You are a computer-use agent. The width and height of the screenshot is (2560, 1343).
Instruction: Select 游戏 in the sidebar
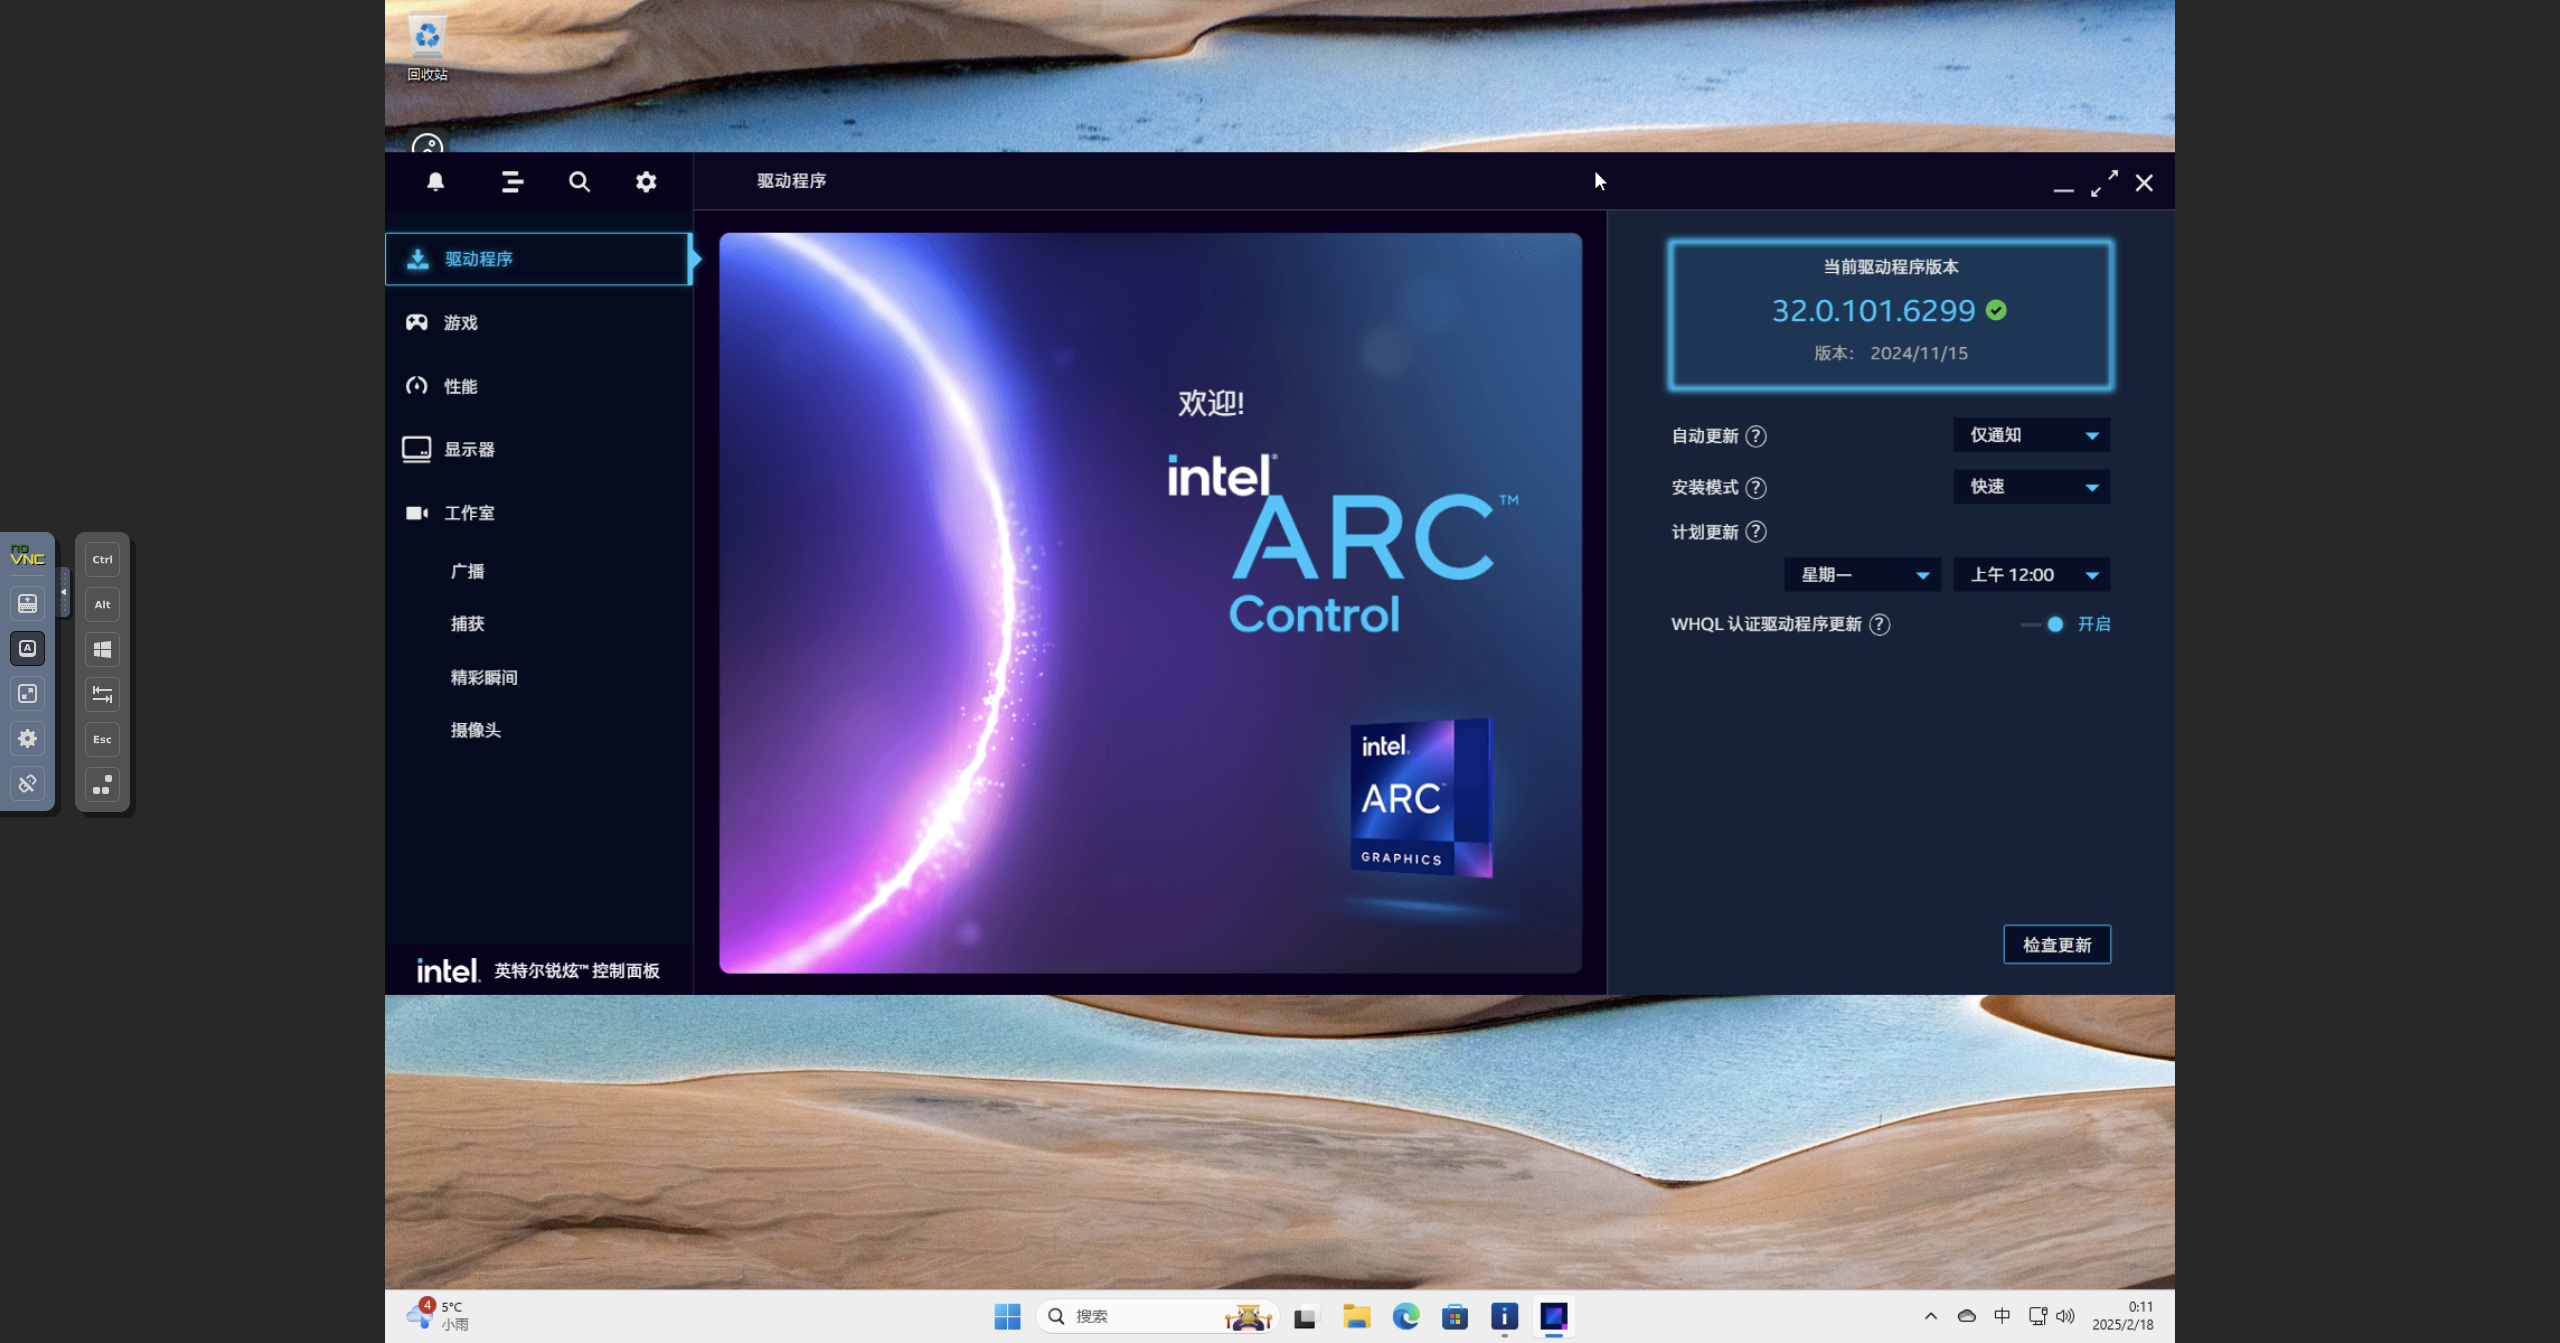point(461,322)
